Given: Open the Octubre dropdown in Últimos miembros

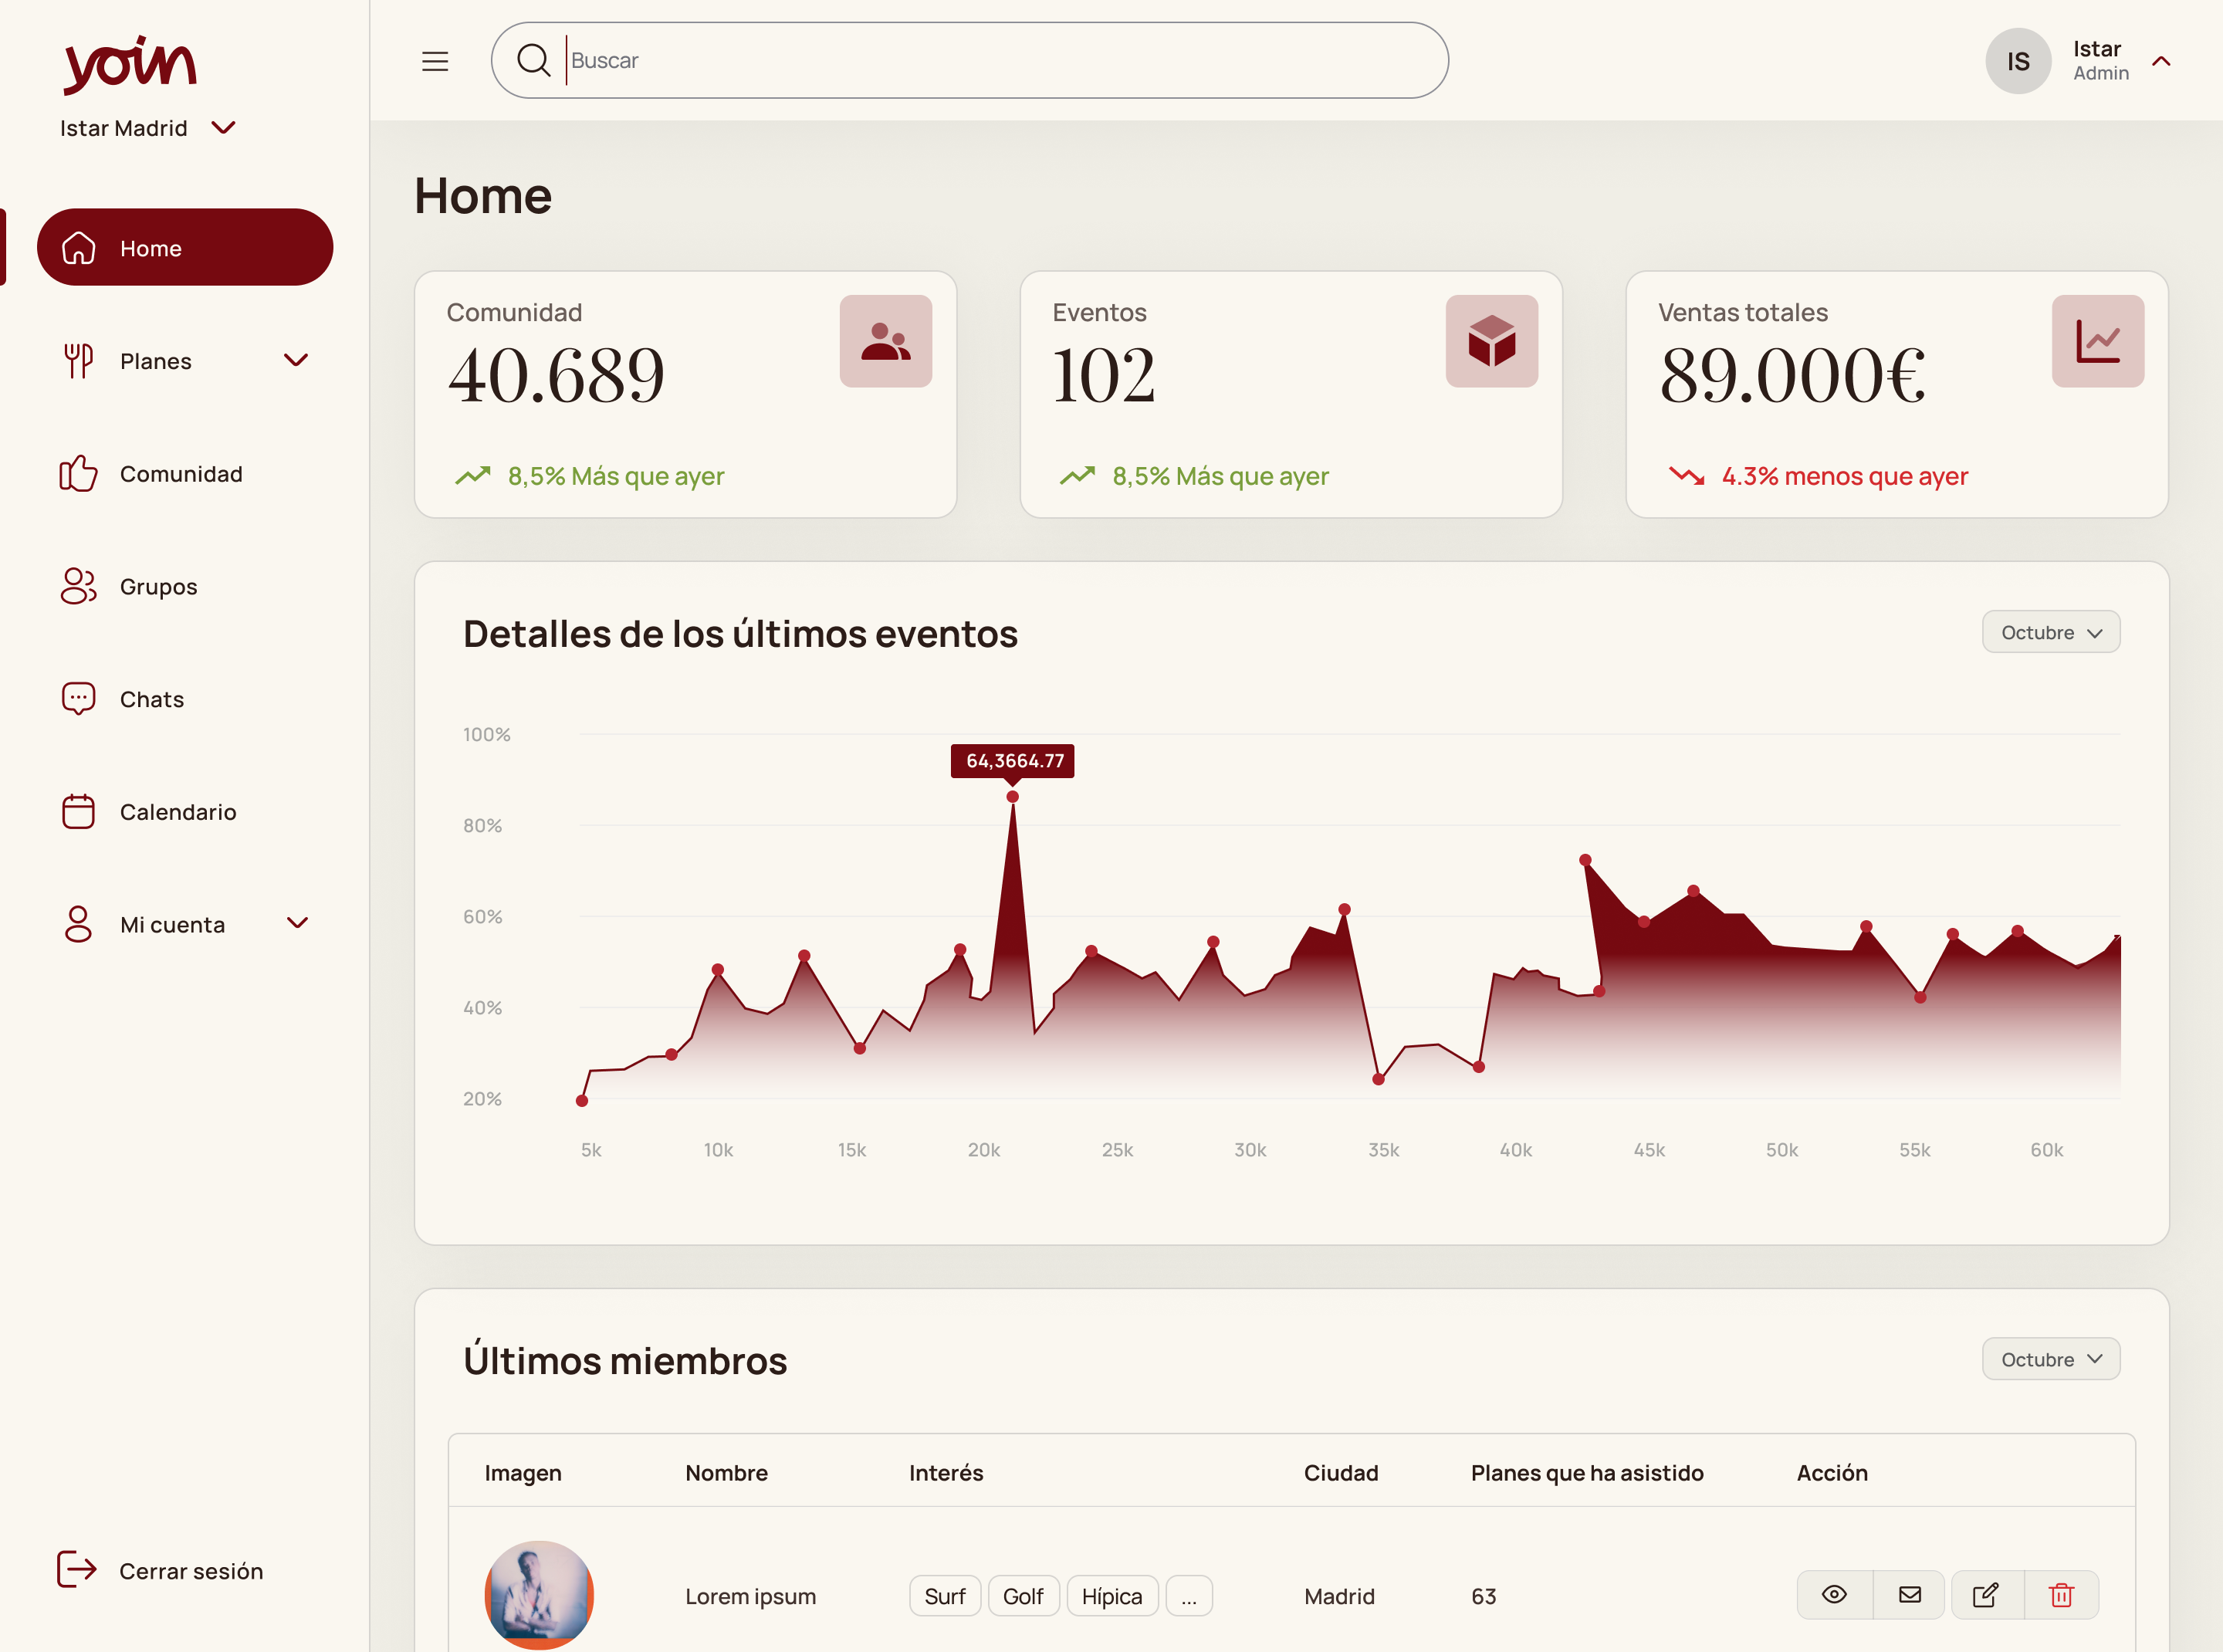Looking at the screenshot, I should [x=2050, y=1359].
